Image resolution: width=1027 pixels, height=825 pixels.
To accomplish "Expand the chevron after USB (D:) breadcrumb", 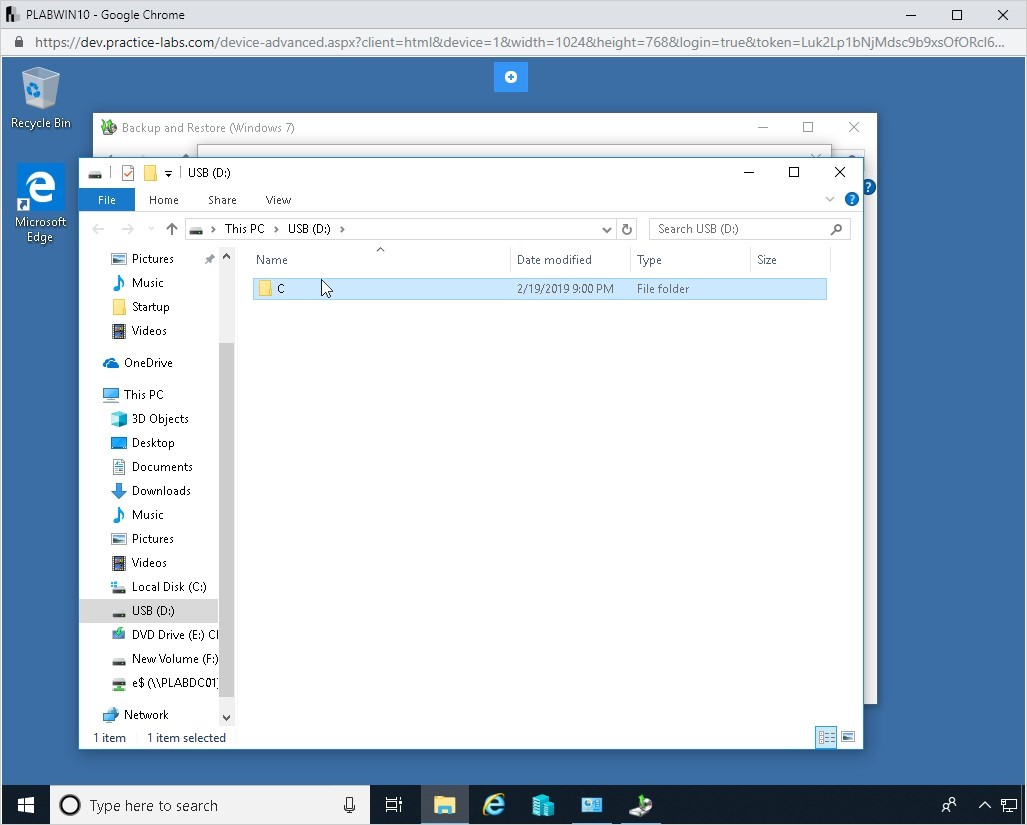I will [342, 229].
